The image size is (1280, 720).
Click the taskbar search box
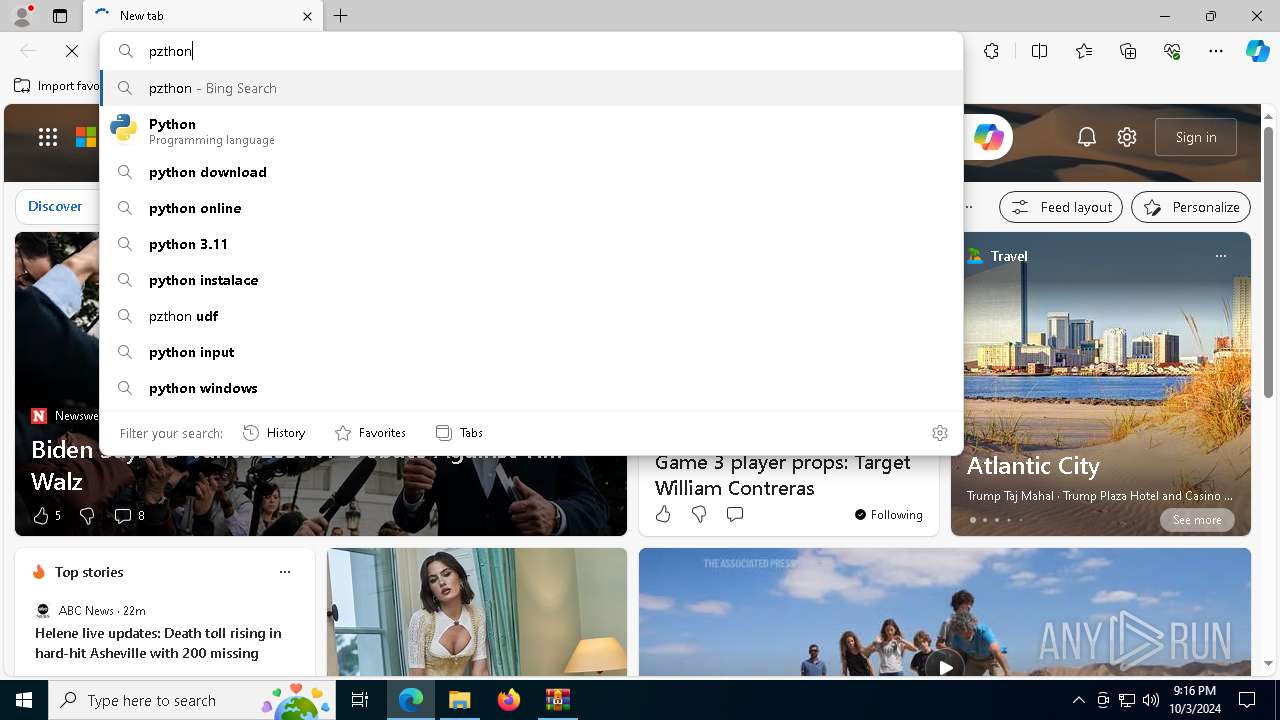(192, 700)
